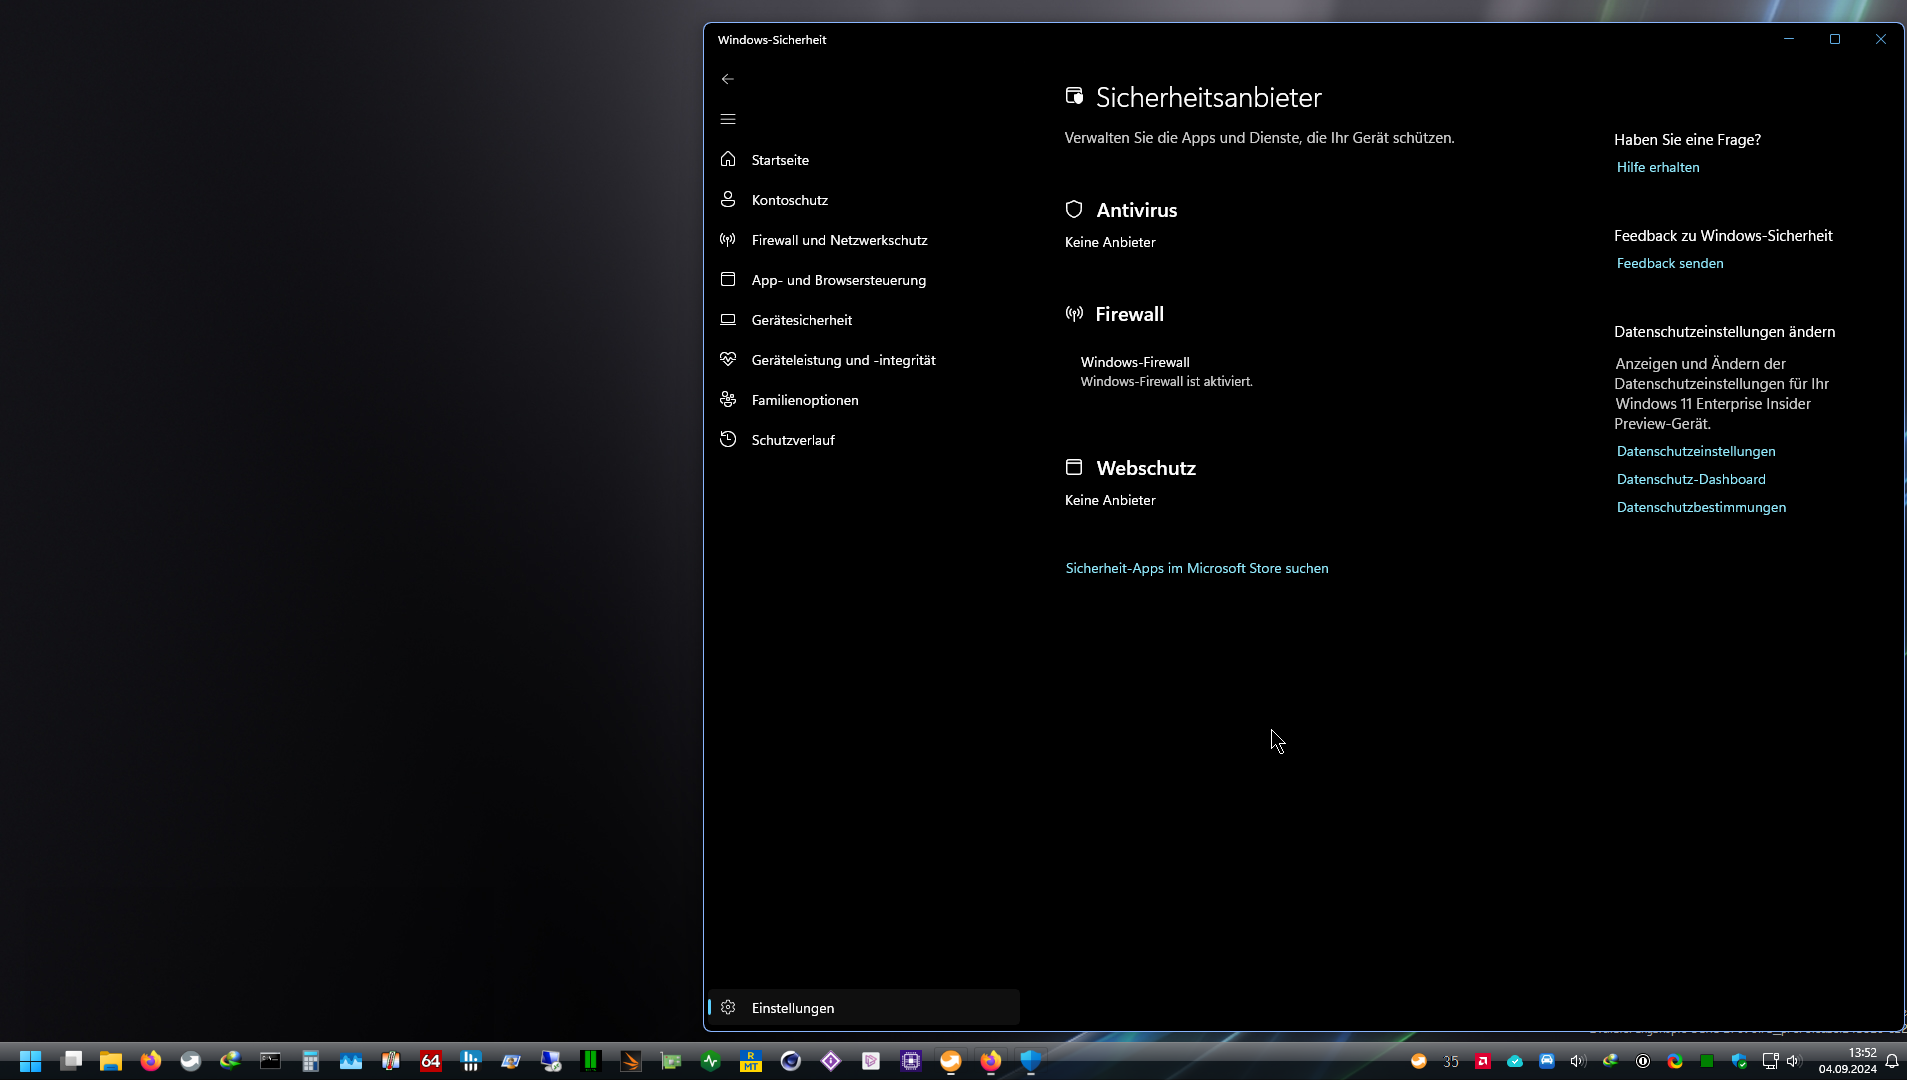
Task: Open Geräteleistung und -integrität page
Action: pyautogui.click(x=863, y=360)
